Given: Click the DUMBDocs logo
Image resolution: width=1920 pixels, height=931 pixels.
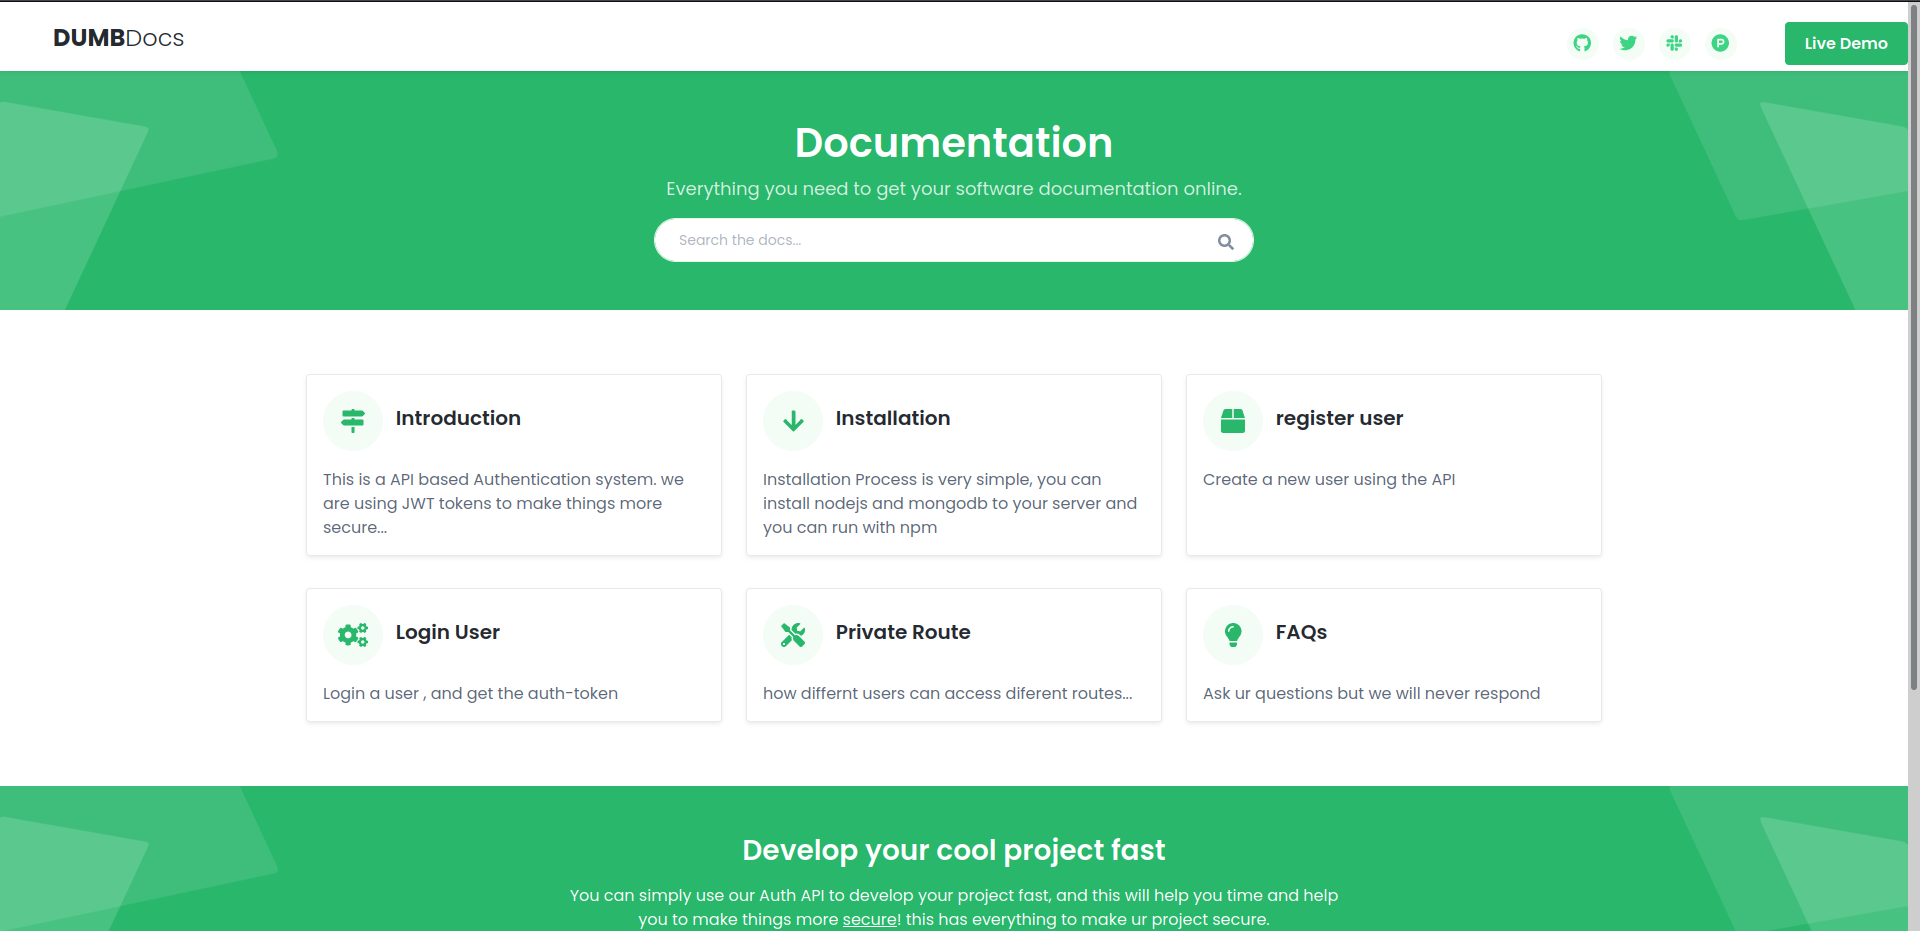Looking at the screenshot, I should [118, 38].
